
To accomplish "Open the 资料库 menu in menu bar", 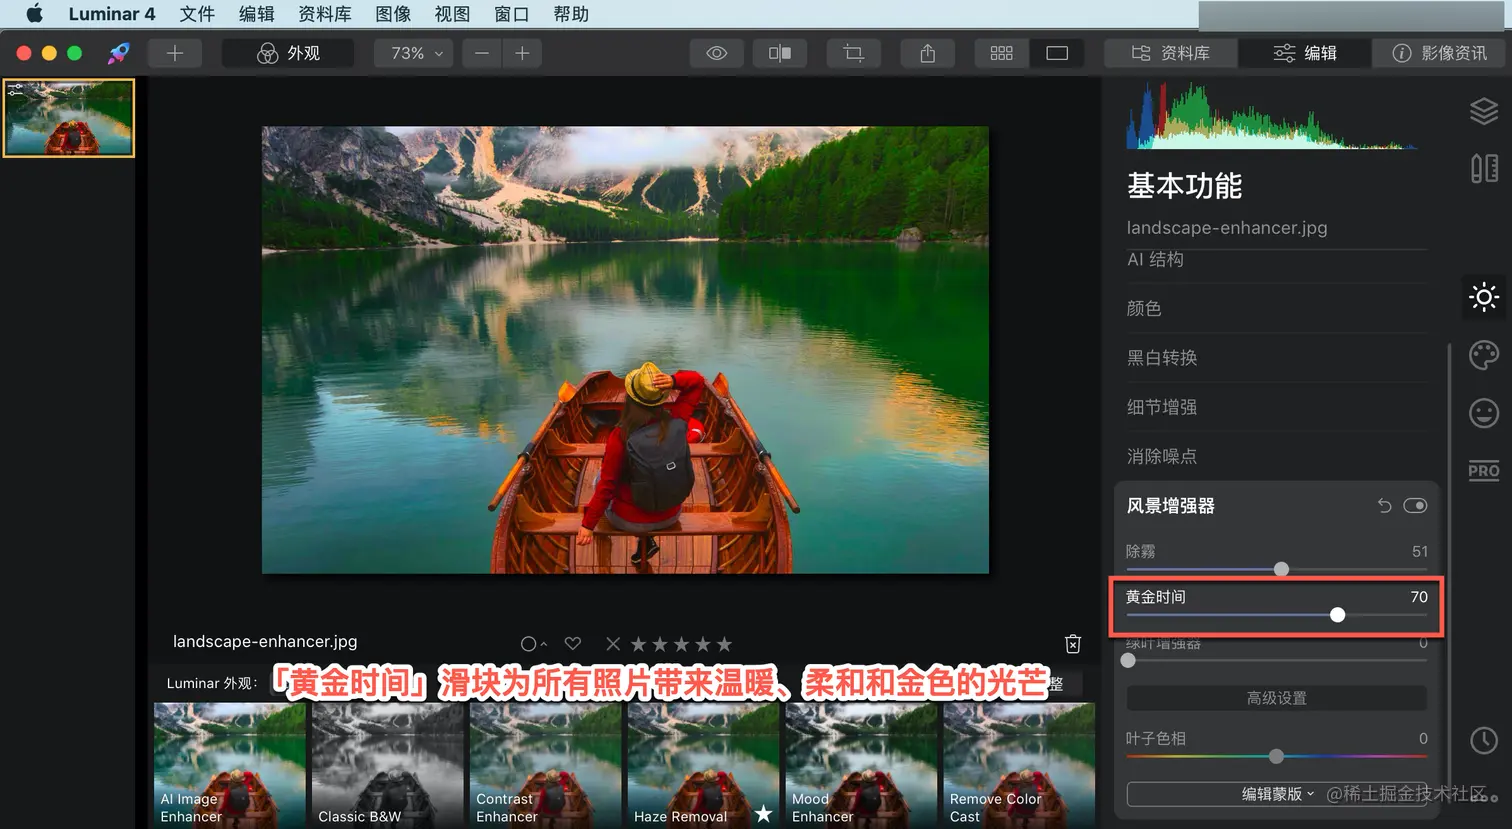I will pos(325,14).
